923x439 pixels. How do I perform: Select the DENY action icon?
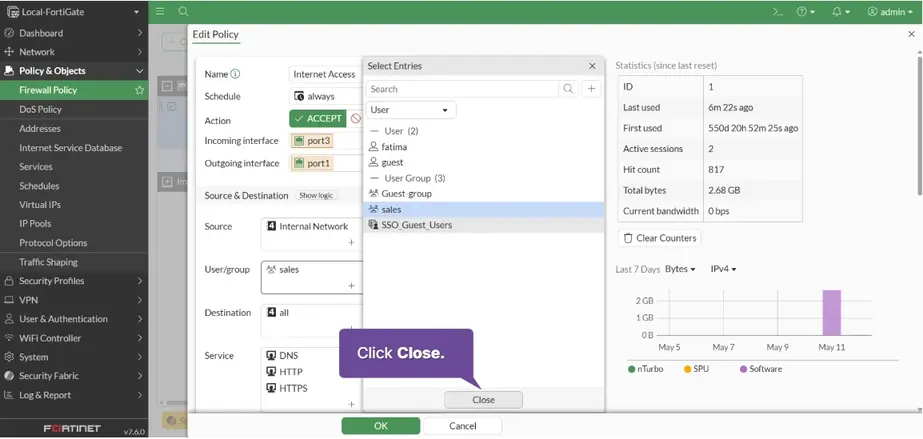[x=355, y=118]
